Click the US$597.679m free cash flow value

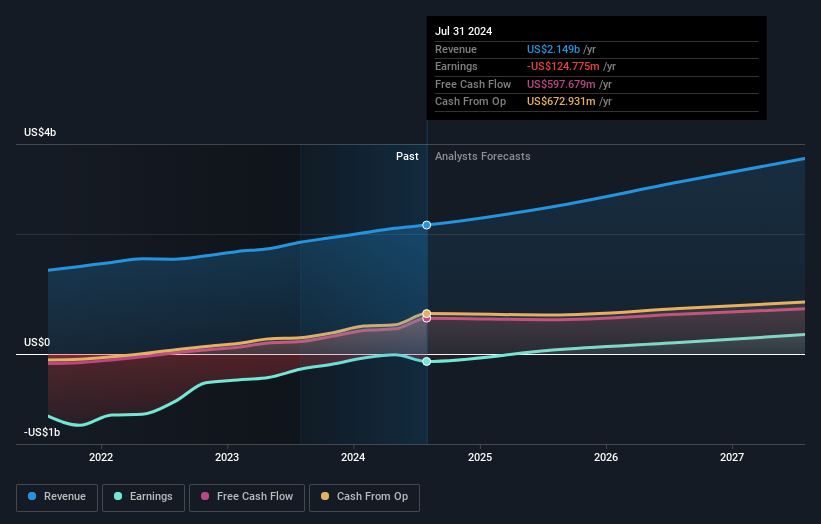(x=561, y=84)
